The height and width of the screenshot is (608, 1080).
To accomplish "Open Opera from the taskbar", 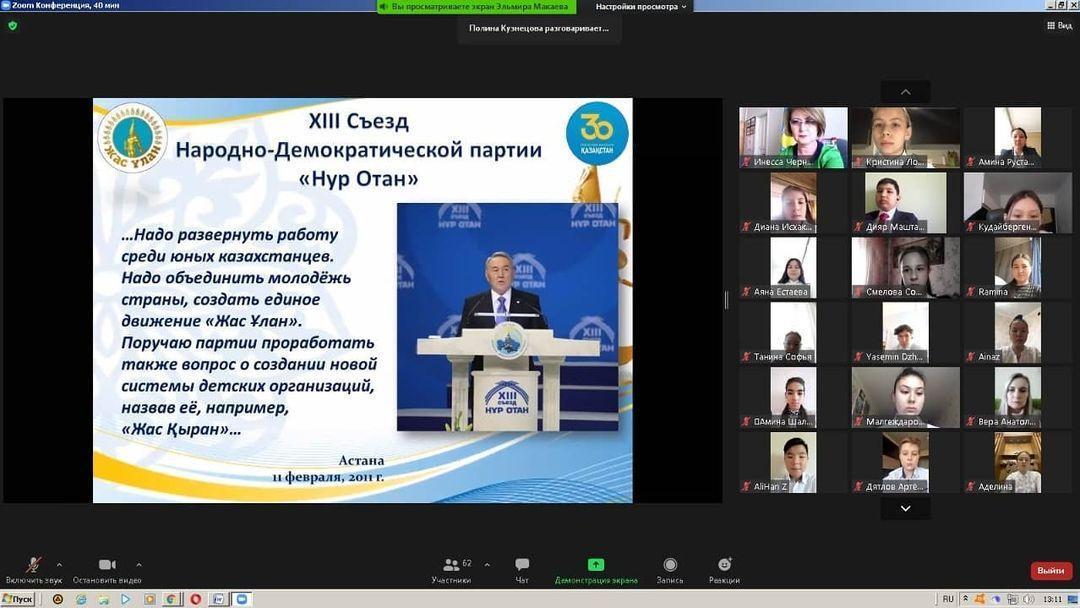I will (195, 599).
